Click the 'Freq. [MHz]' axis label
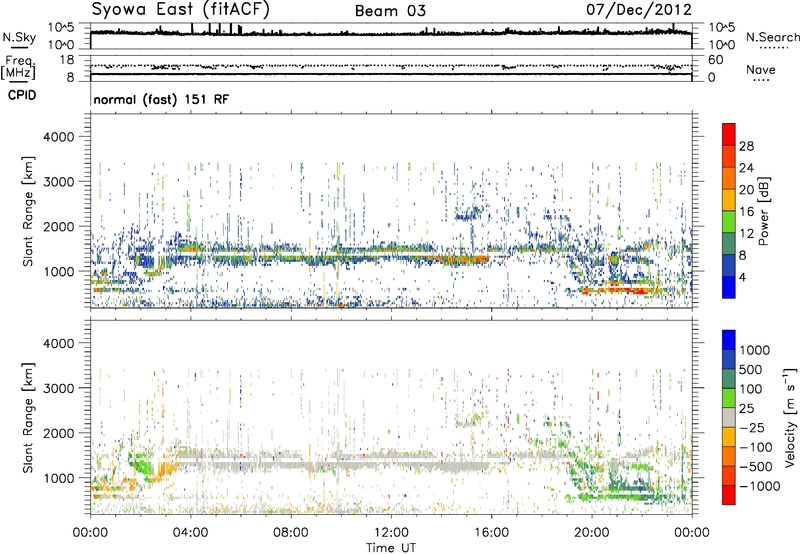Image resolution: width=800 pixels, height=554 pixels. coord(18,68)
